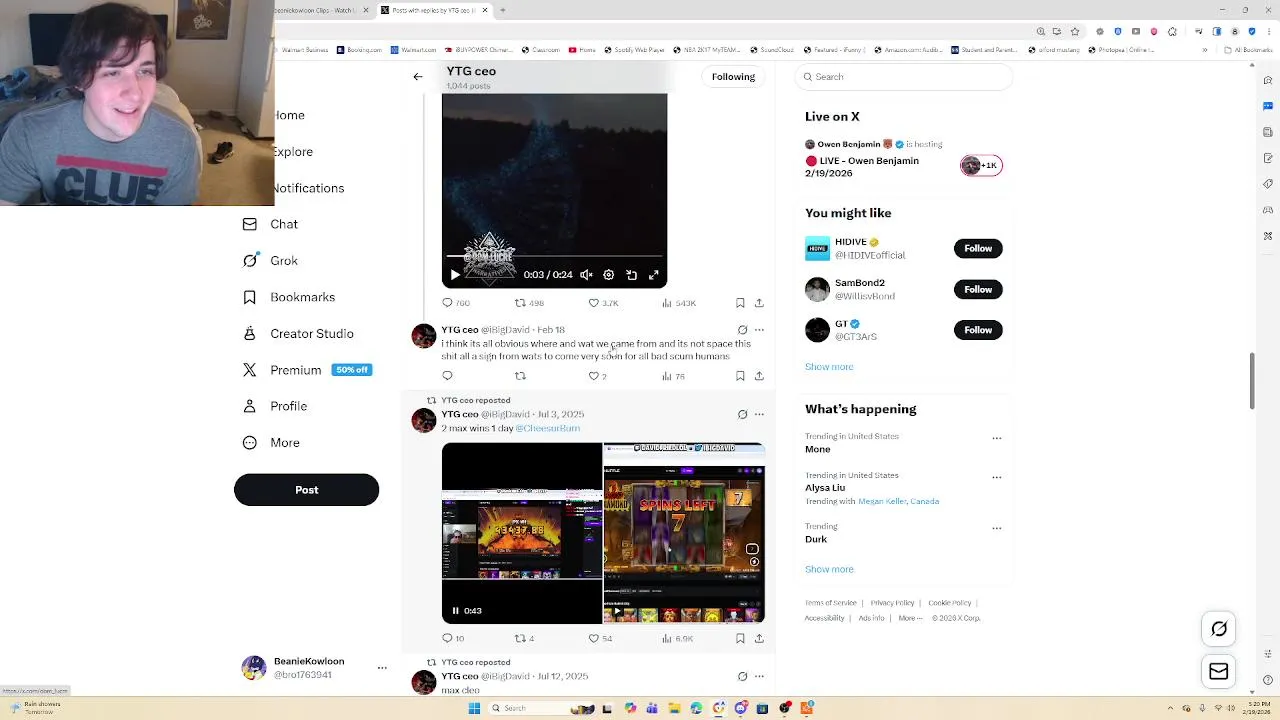Open the floating messages envelope button

tap(1219, 672)
